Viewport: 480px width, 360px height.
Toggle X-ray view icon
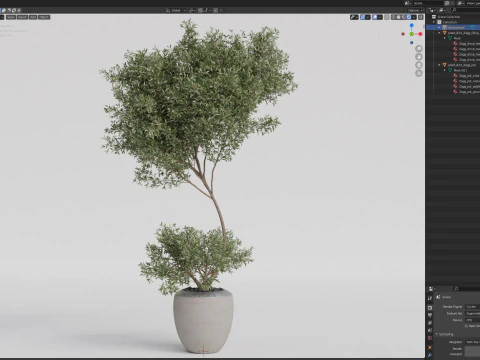(387, 17)
